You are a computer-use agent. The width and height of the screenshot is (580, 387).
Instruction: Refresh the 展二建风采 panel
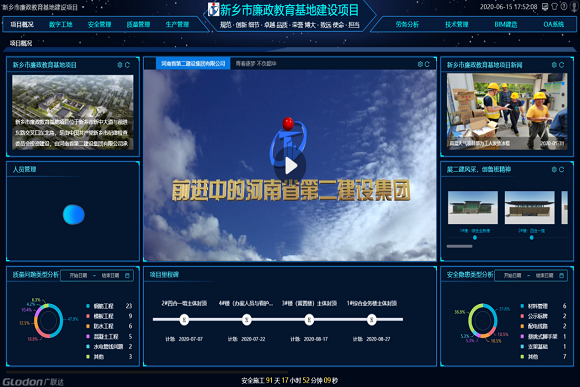pyautogui.click(x=562, y=169)
